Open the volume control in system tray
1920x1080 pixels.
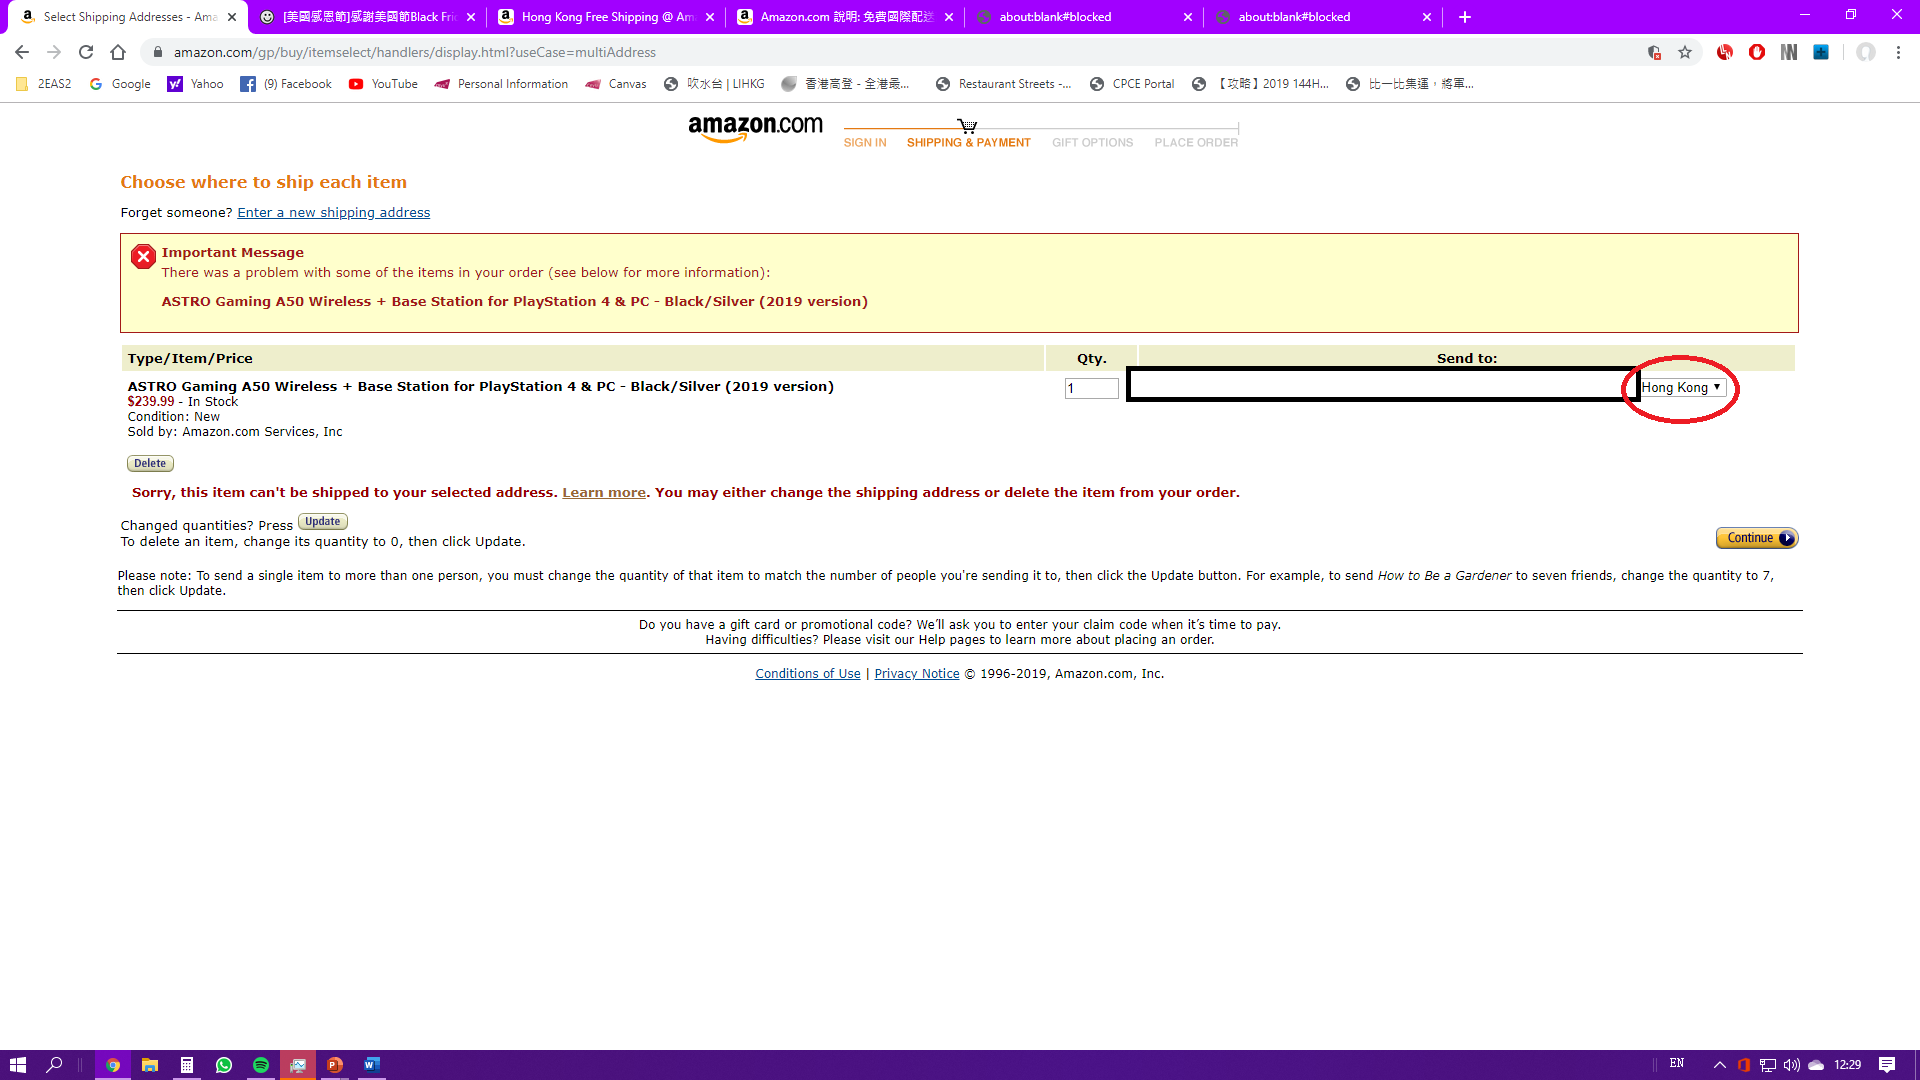click(x=1792, y=1065)
